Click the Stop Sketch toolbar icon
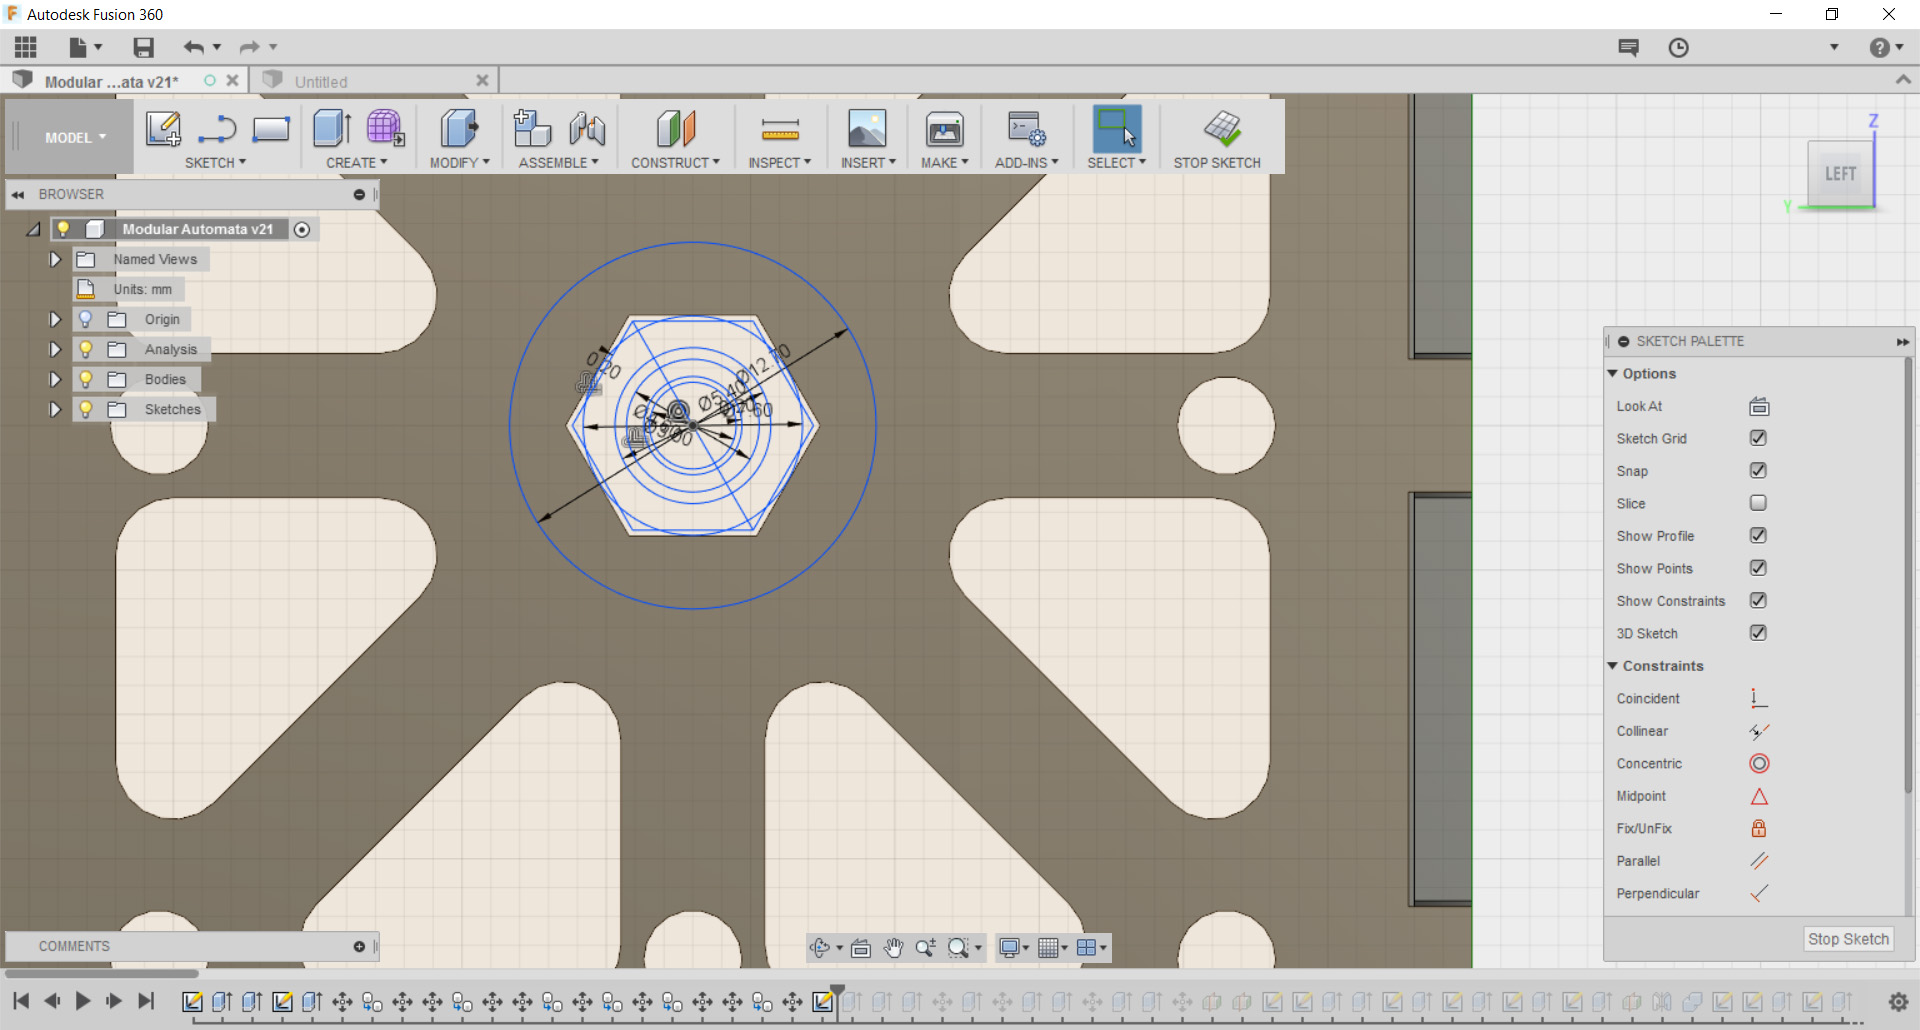 tap(1222, 129)
